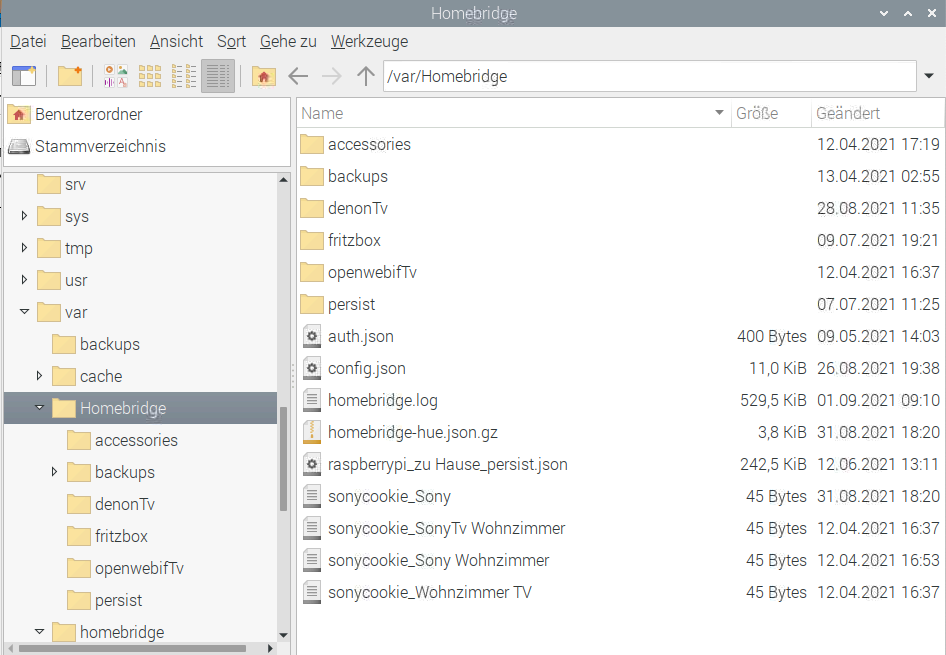946x655 pixels.
Task: Open a new window with the toolbar icon
Action: [24, 76]
